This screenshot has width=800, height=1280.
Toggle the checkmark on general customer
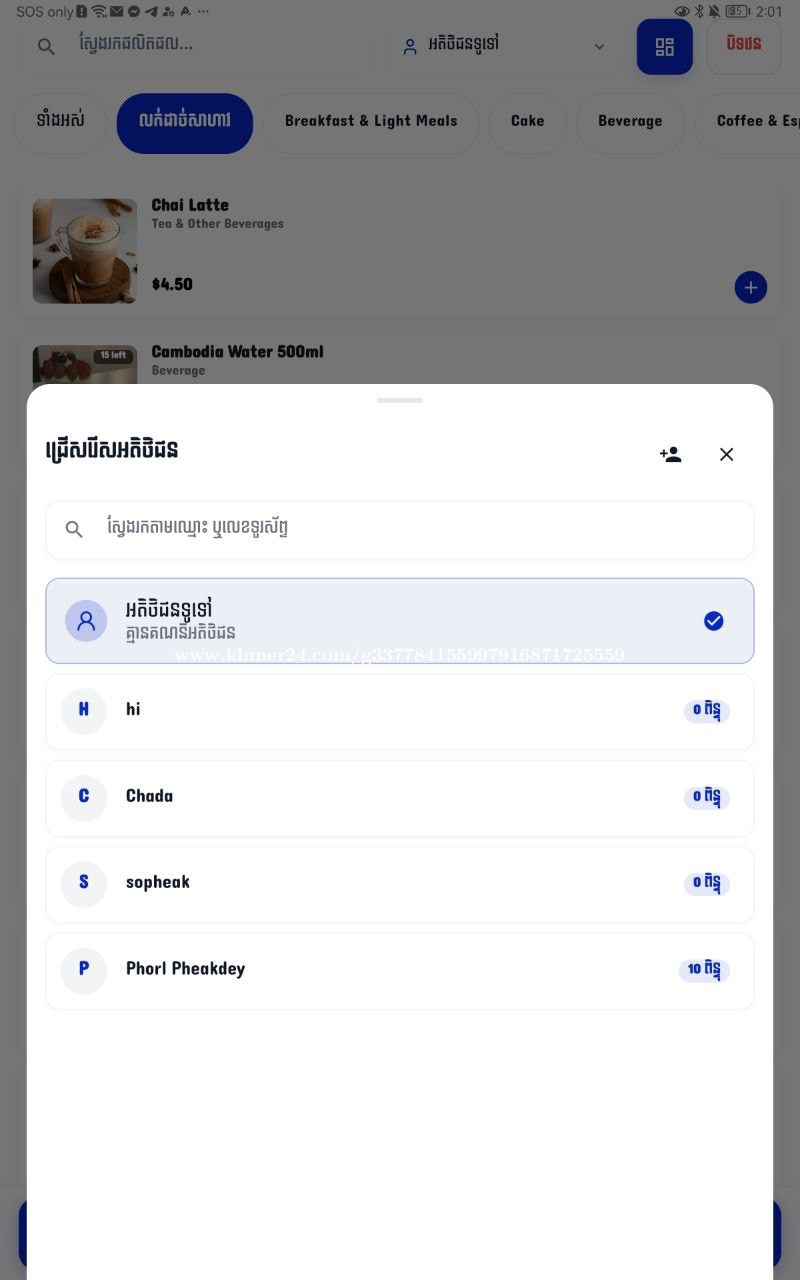(713, 621)
